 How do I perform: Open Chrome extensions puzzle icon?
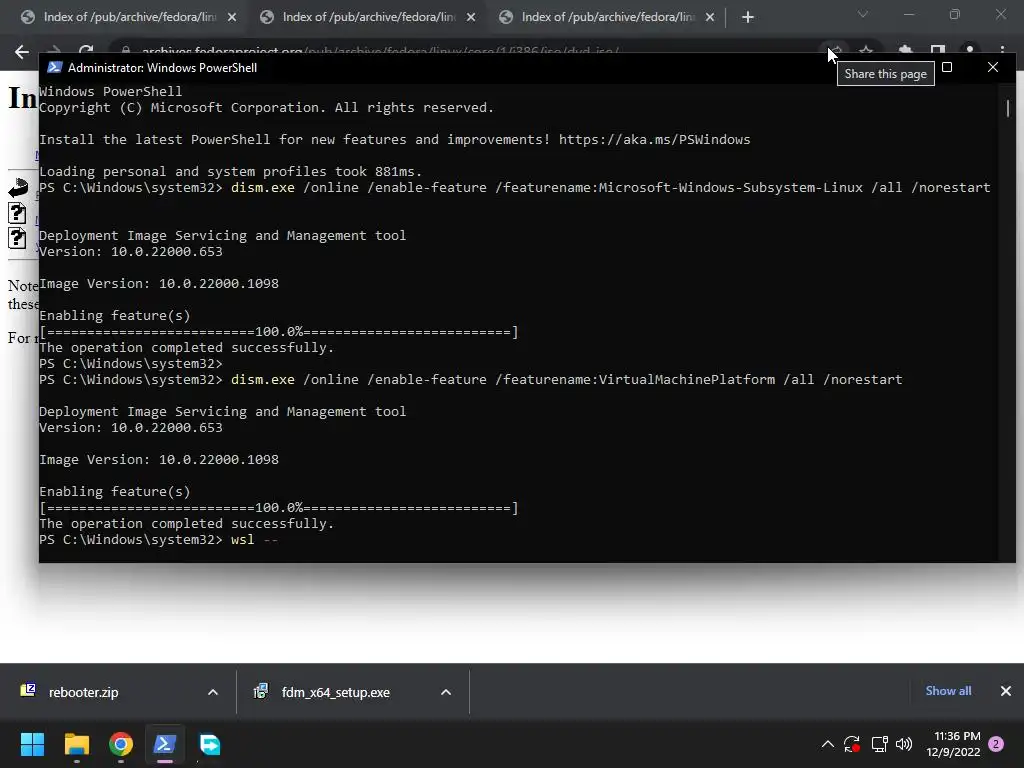(905, 50)
